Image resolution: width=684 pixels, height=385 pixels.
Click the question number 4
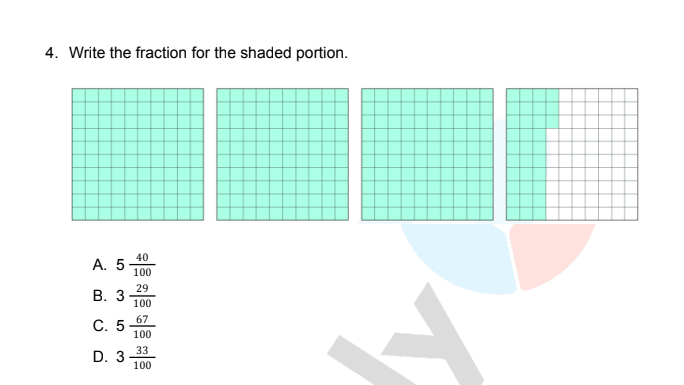(x=51, y=53)
